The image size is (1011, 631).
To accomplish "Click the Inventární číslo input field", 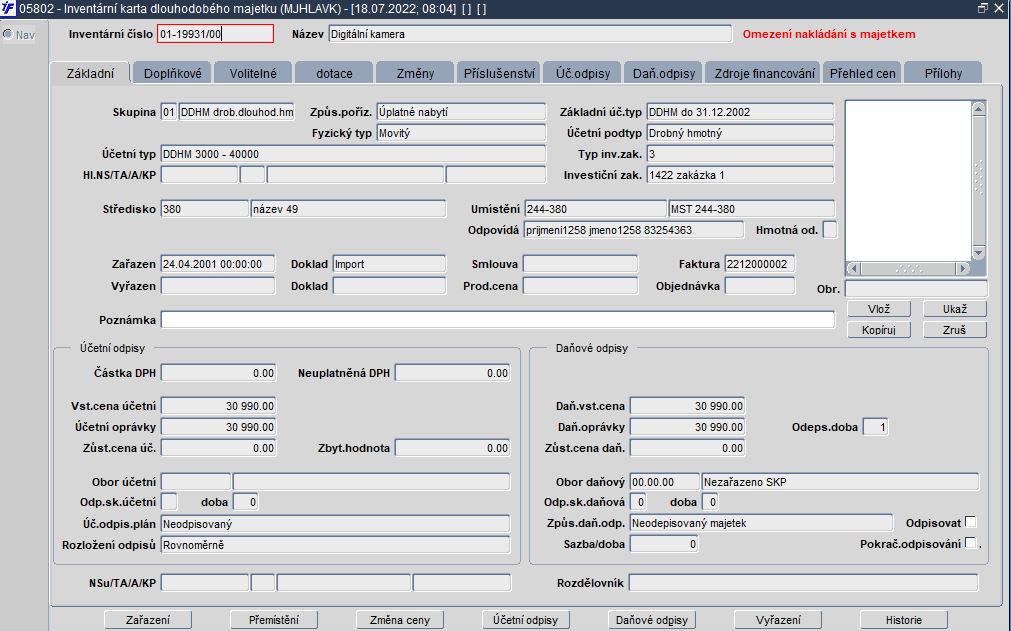I will pos(215,34).
